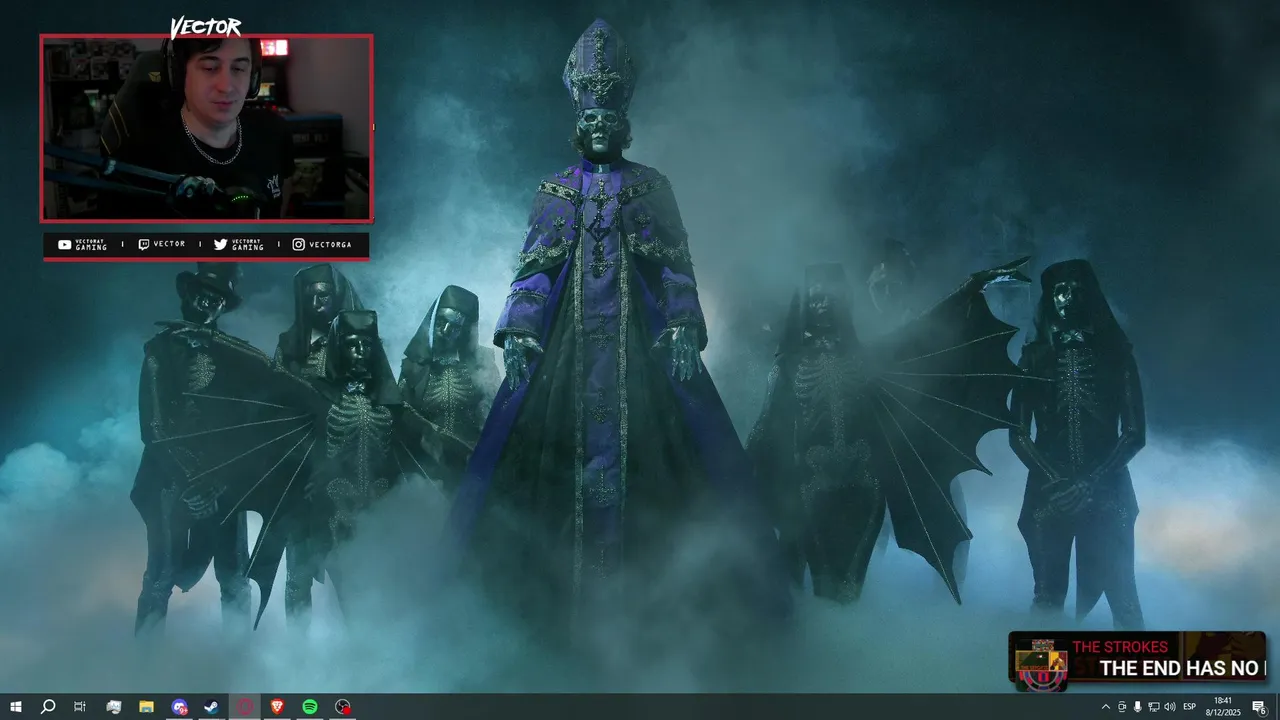The image size is (1280, 720).
Task: Click the Twitter bird in the social bar
Action: tap(220, 245)
